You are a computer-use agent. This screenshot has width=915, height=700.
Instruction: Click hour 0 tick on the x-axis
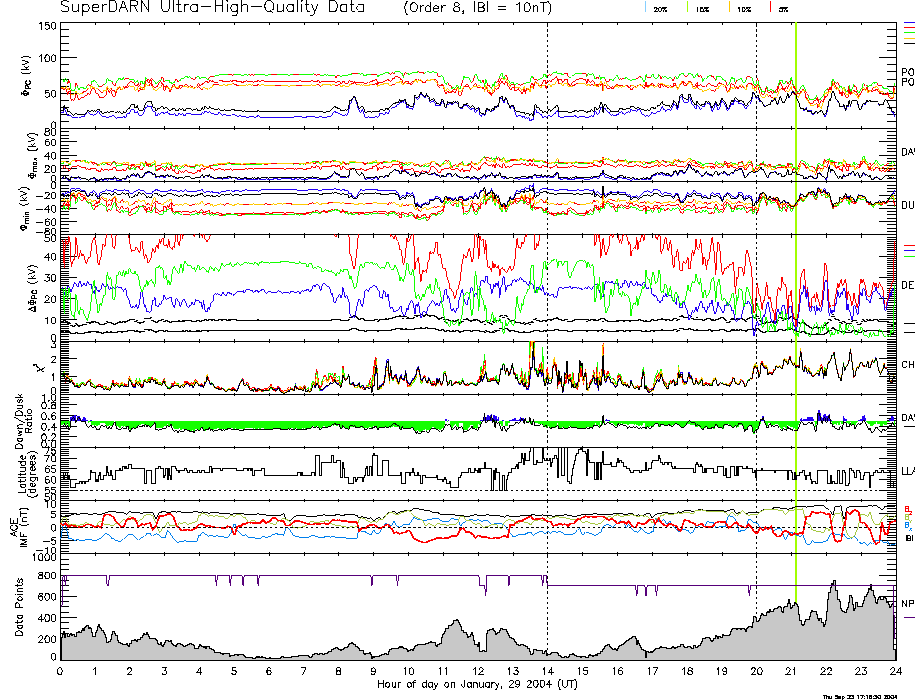click(61, 671)
